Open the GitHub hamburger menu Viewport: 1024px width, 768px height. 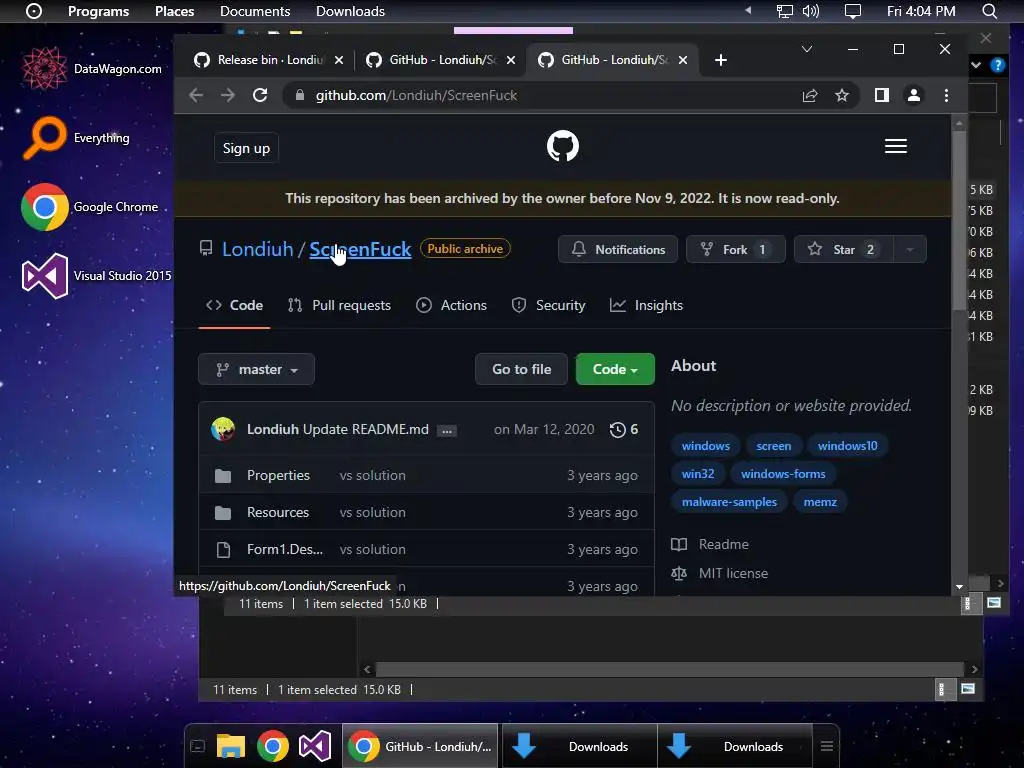click(895, 146)
